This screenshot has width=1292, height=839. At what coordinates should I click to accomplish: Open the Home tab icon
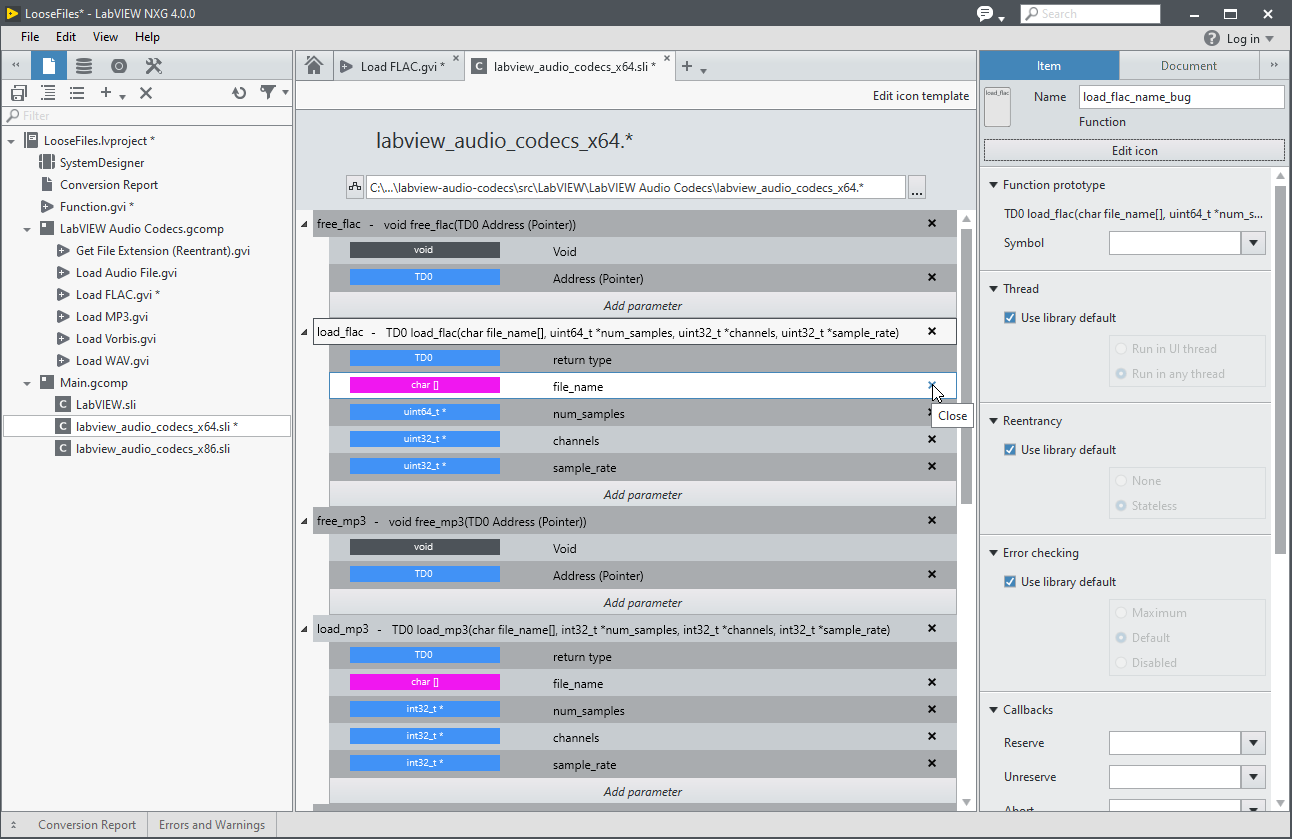pos(314,66)
